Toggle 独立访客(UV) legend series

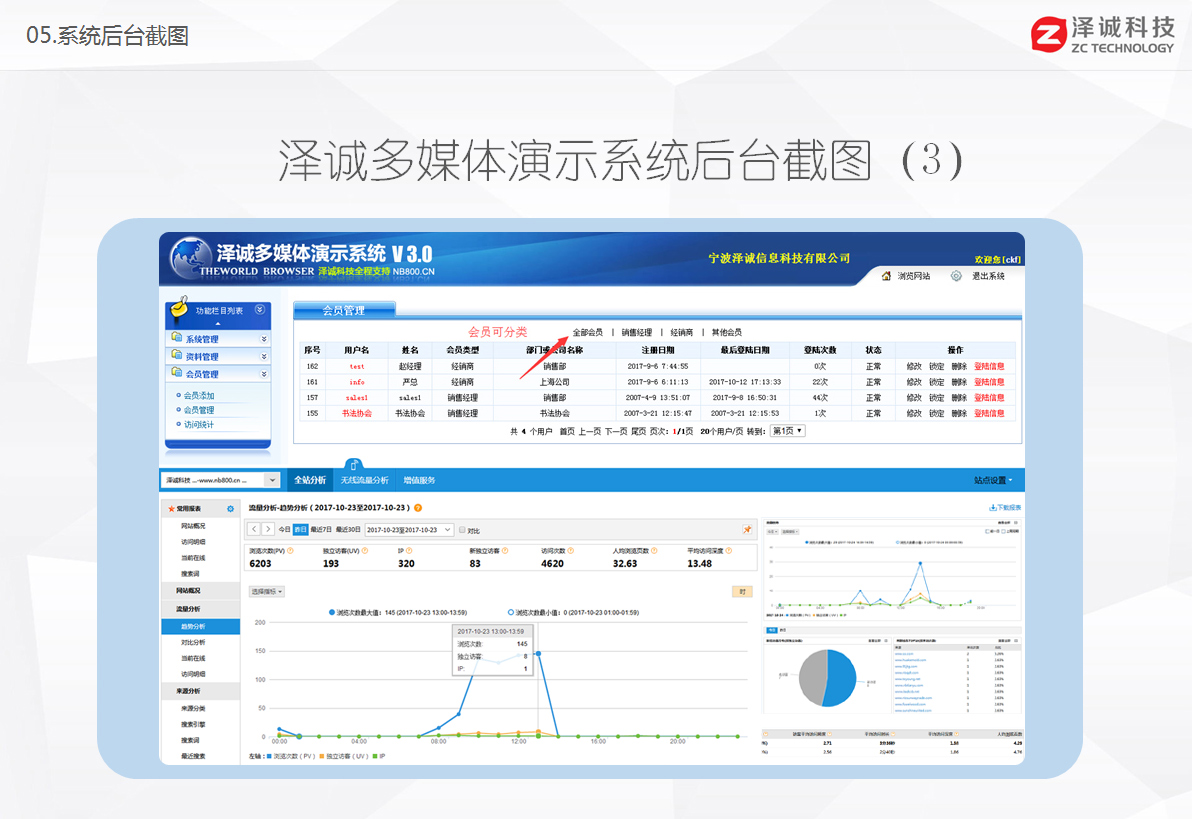(x=343, y=757)
